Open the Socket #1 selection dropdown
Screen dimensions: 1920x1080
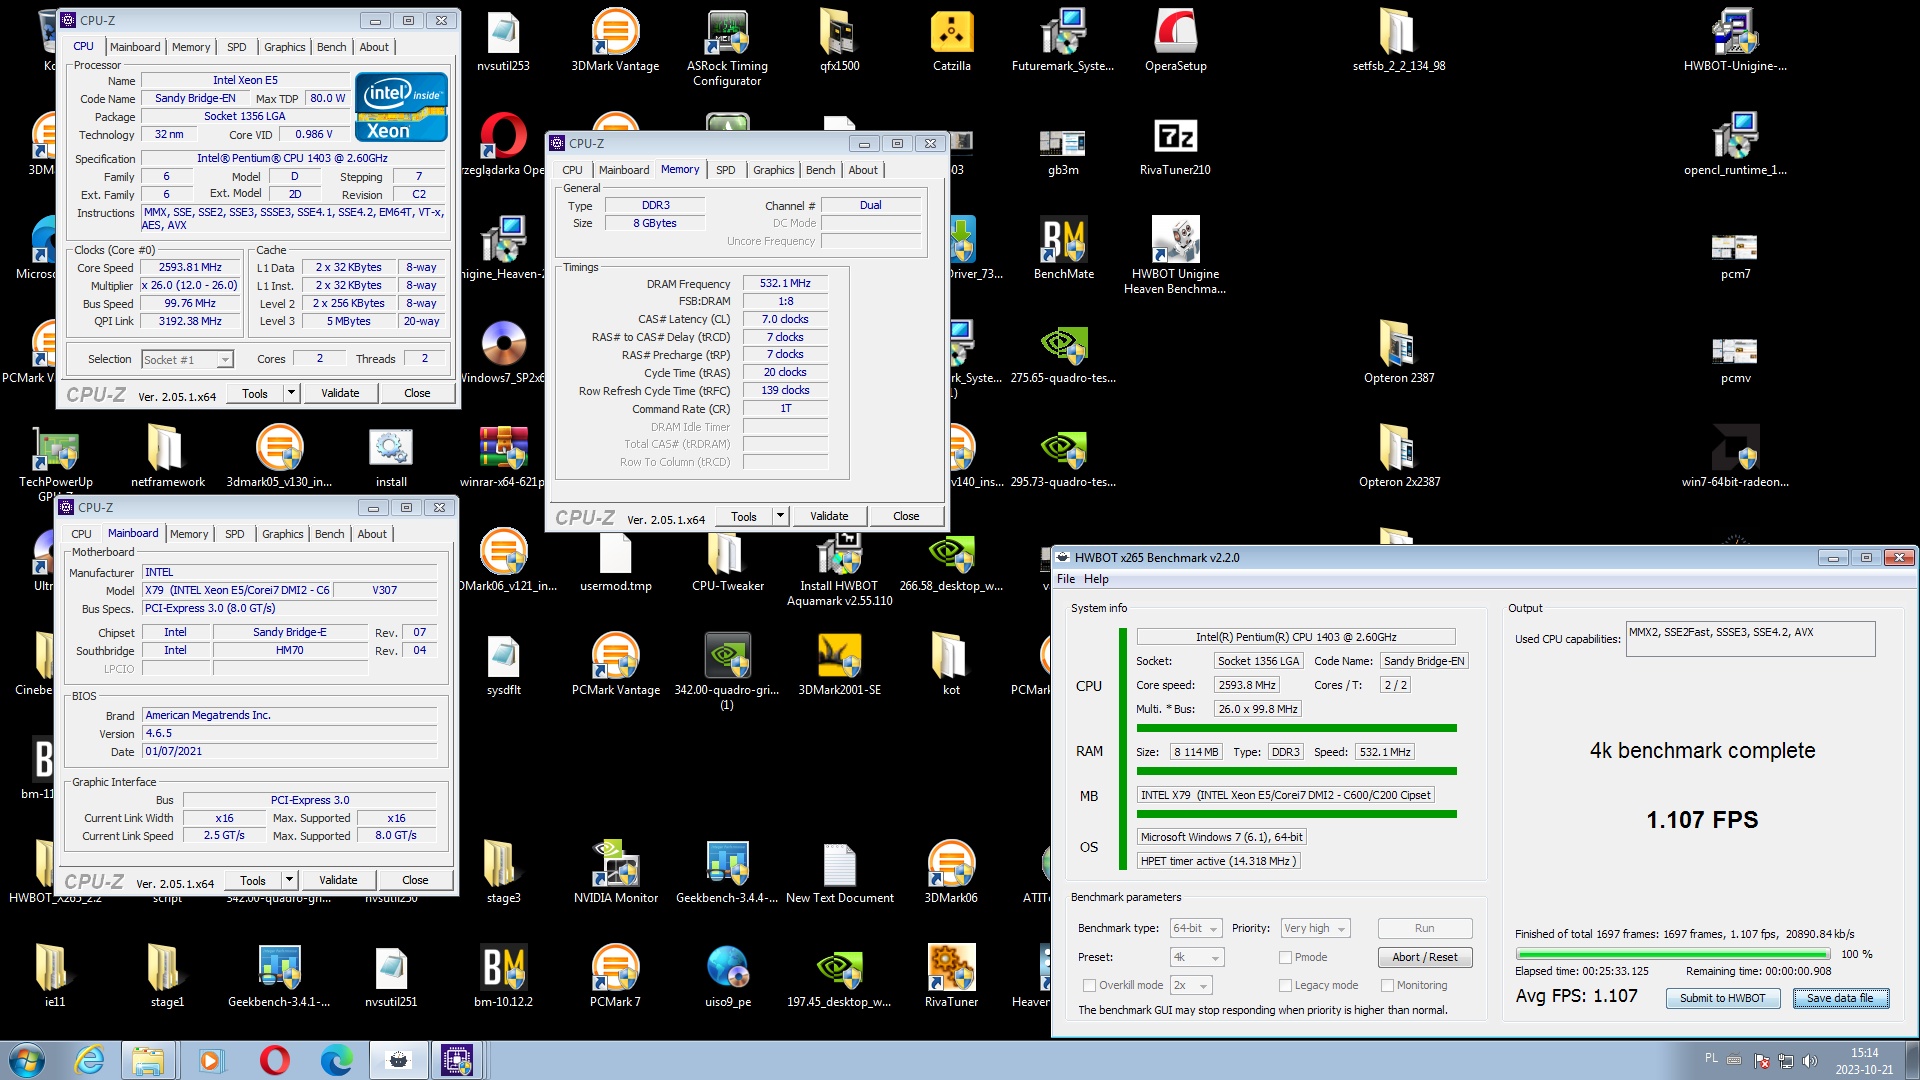tap(187, 360)
